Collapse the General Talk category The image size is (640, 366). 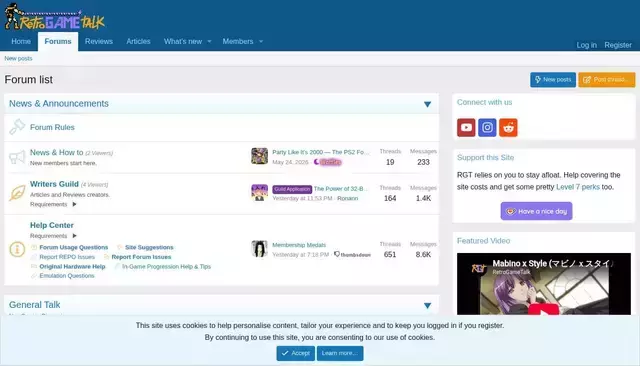[427, 305]
